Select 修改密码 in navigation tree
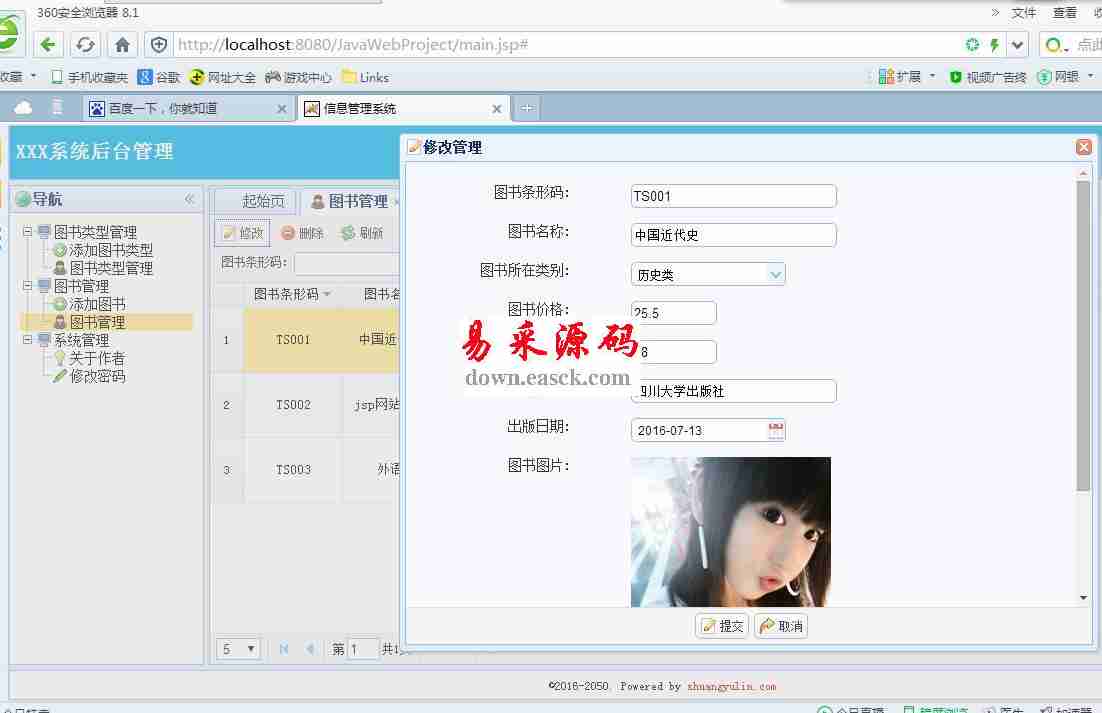 [x=97, y=376]
